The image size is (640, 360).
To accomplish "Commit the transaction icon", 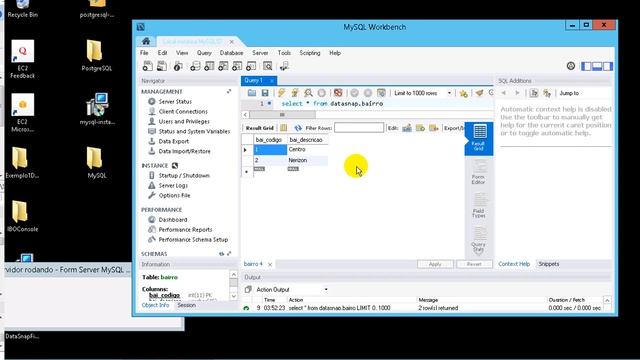I will [354, 93].
